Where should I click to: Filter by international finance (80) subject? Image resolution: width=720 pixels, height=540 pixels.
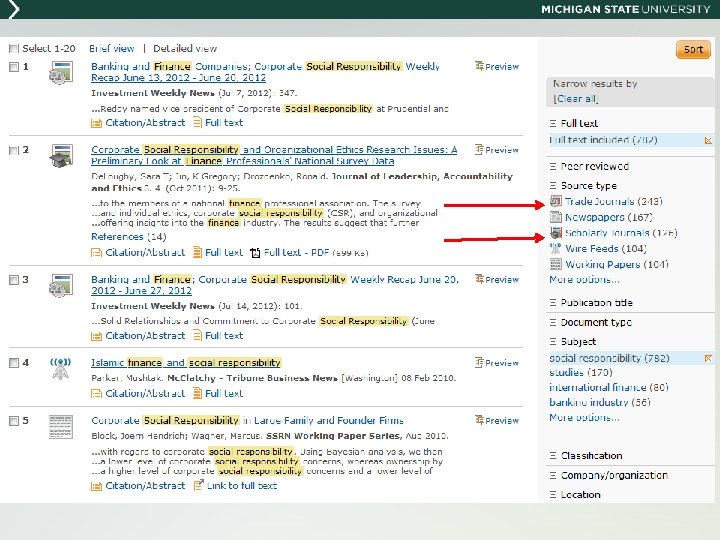click(609, 388)
